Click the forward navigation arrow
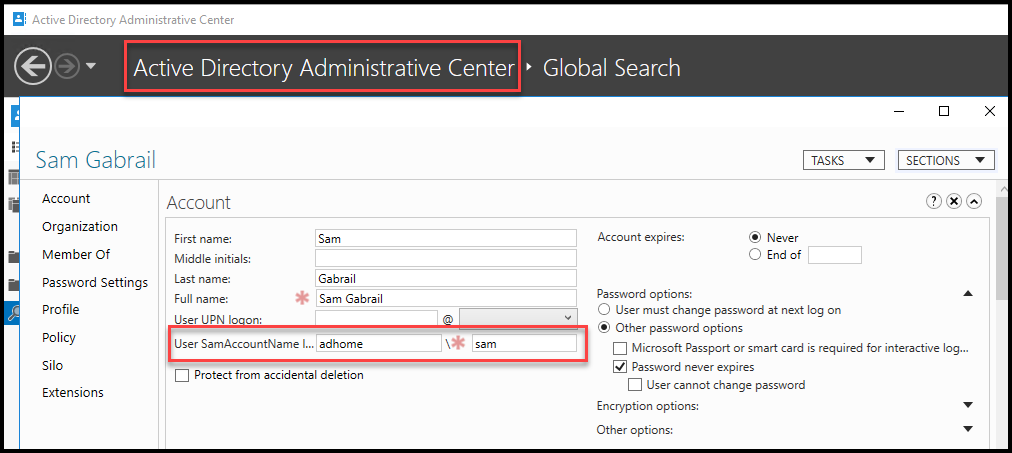Image resolution: width=1012 pixels, height=453 pixels. pyautogui.click(x=66, y=67)
